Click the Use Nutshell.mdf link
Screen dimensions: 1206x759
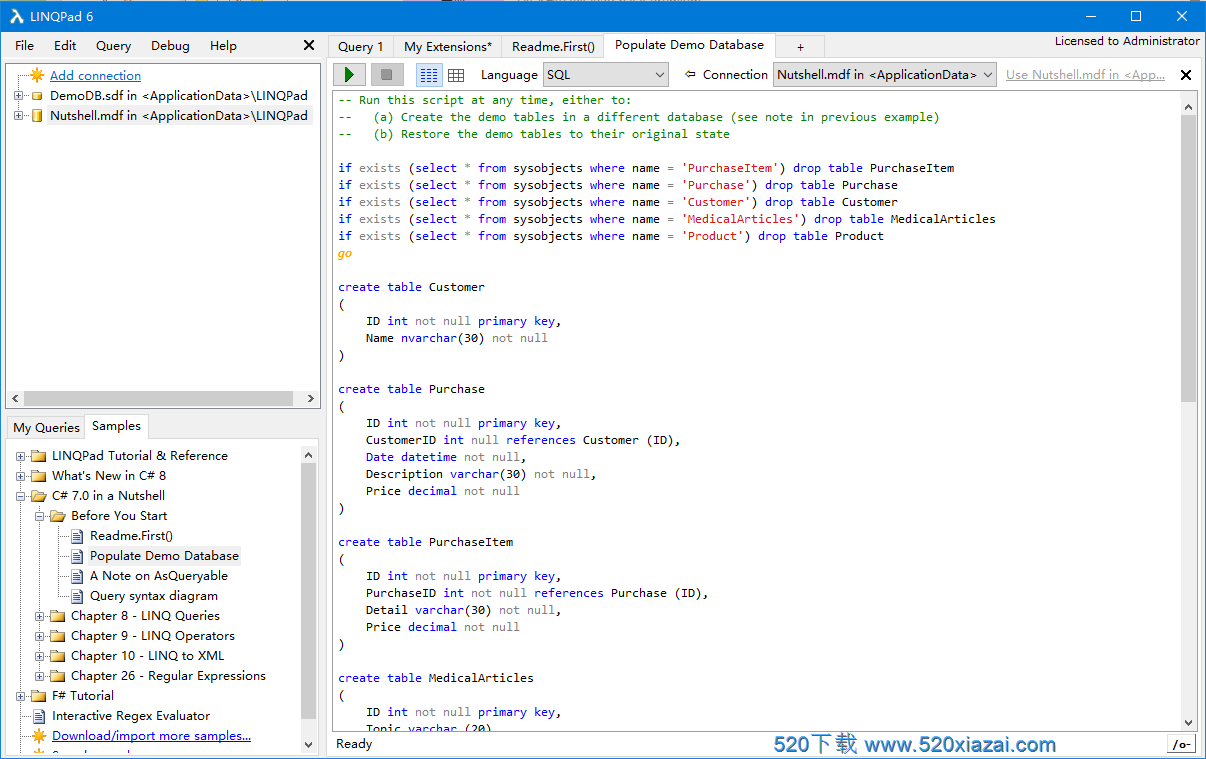[x=1085, y=75]
